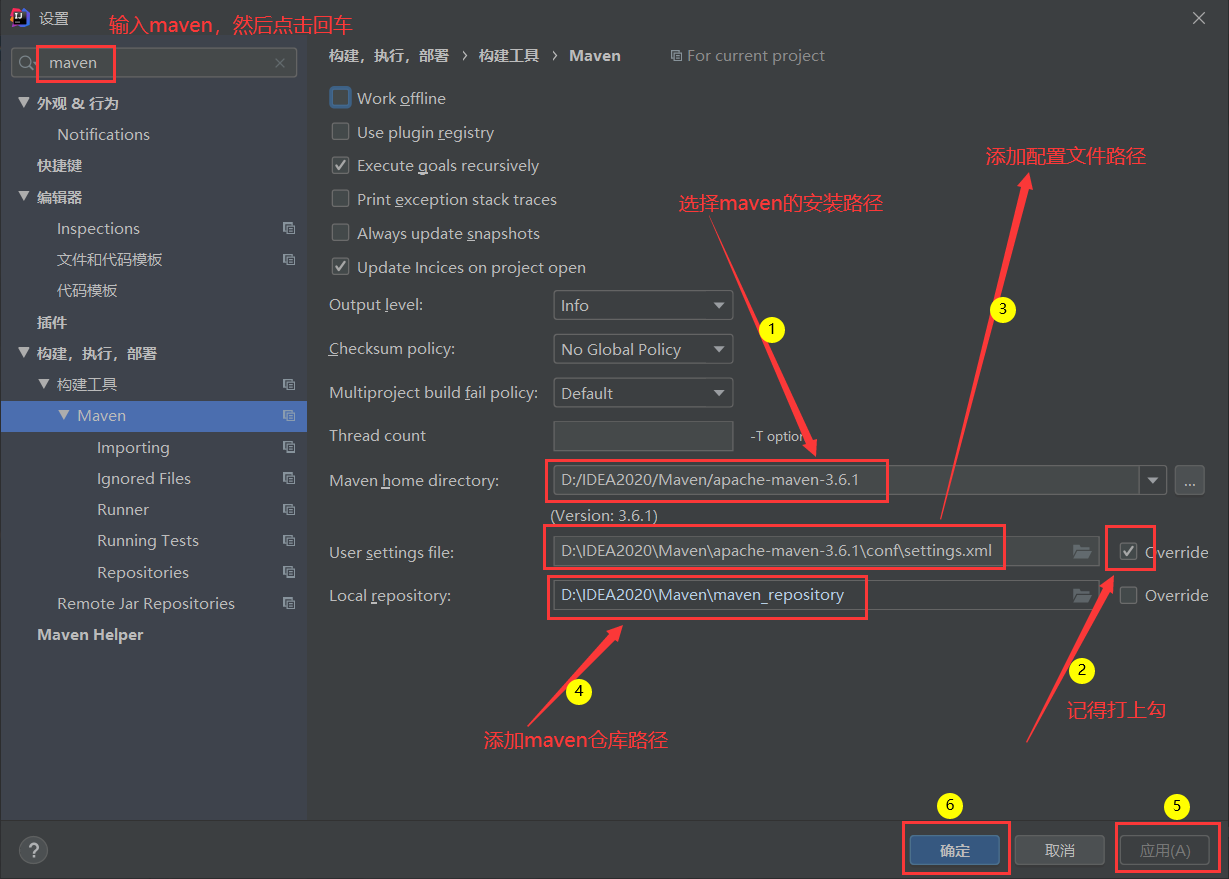
Task: Click into the Thread count field
Action: 643,436
